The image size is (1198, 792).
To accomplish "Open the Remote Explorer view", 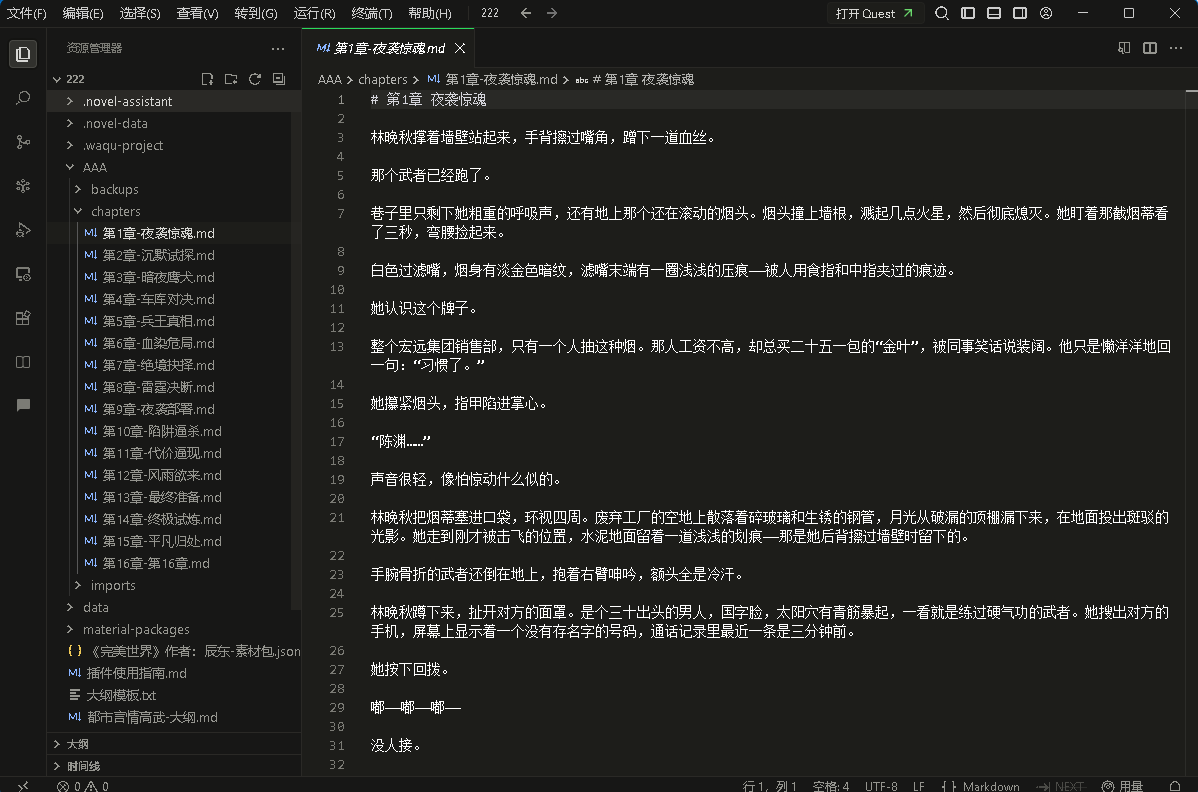I will click(23, 274).
